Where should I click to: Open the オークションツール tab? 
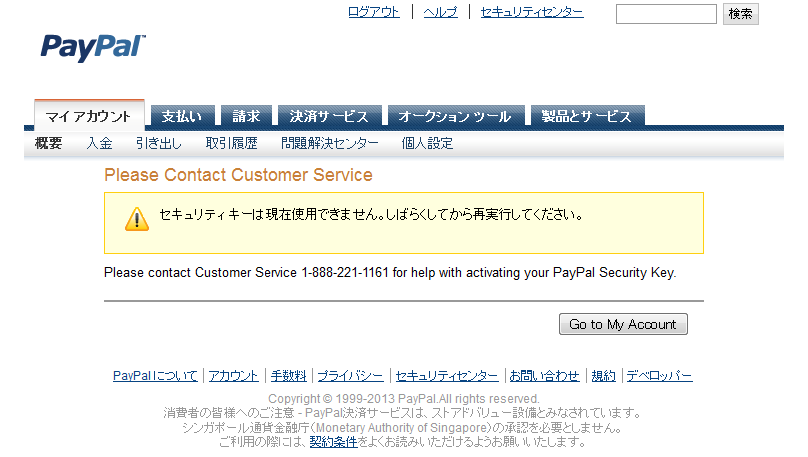point(454,116)
